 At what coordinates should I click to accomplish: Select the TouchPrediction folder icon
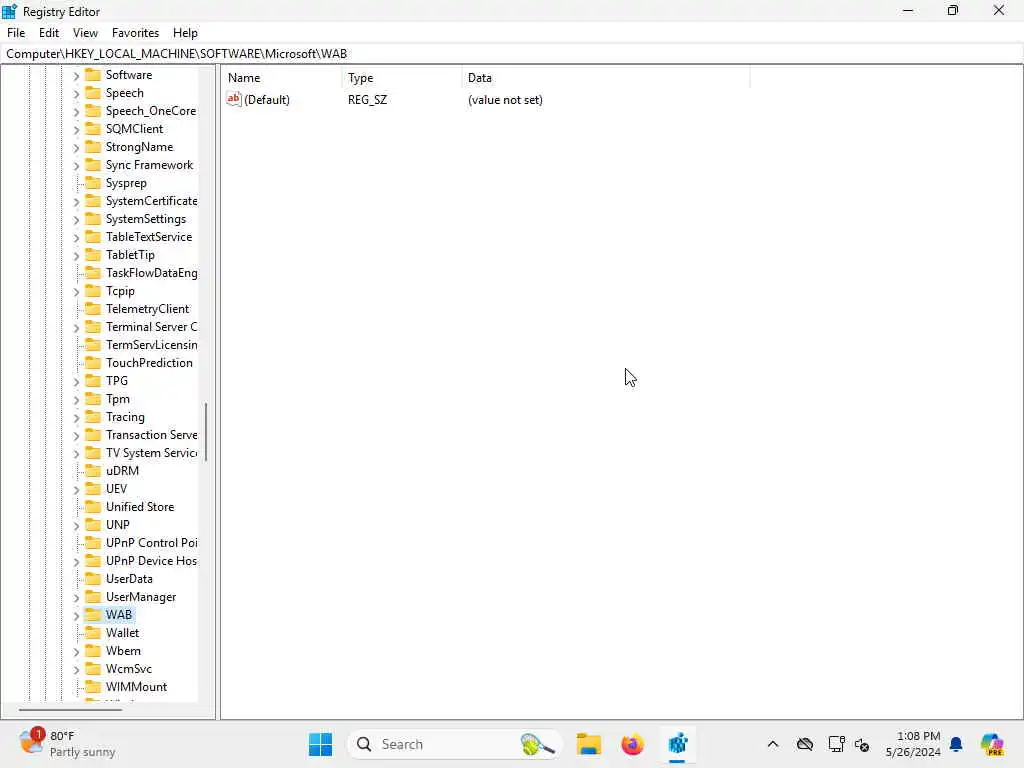click(x=93, y=362)
